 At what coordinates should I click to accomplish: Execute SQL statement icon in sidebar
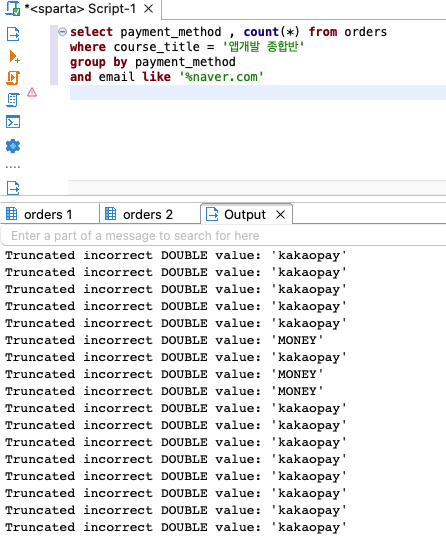point(13,34)
